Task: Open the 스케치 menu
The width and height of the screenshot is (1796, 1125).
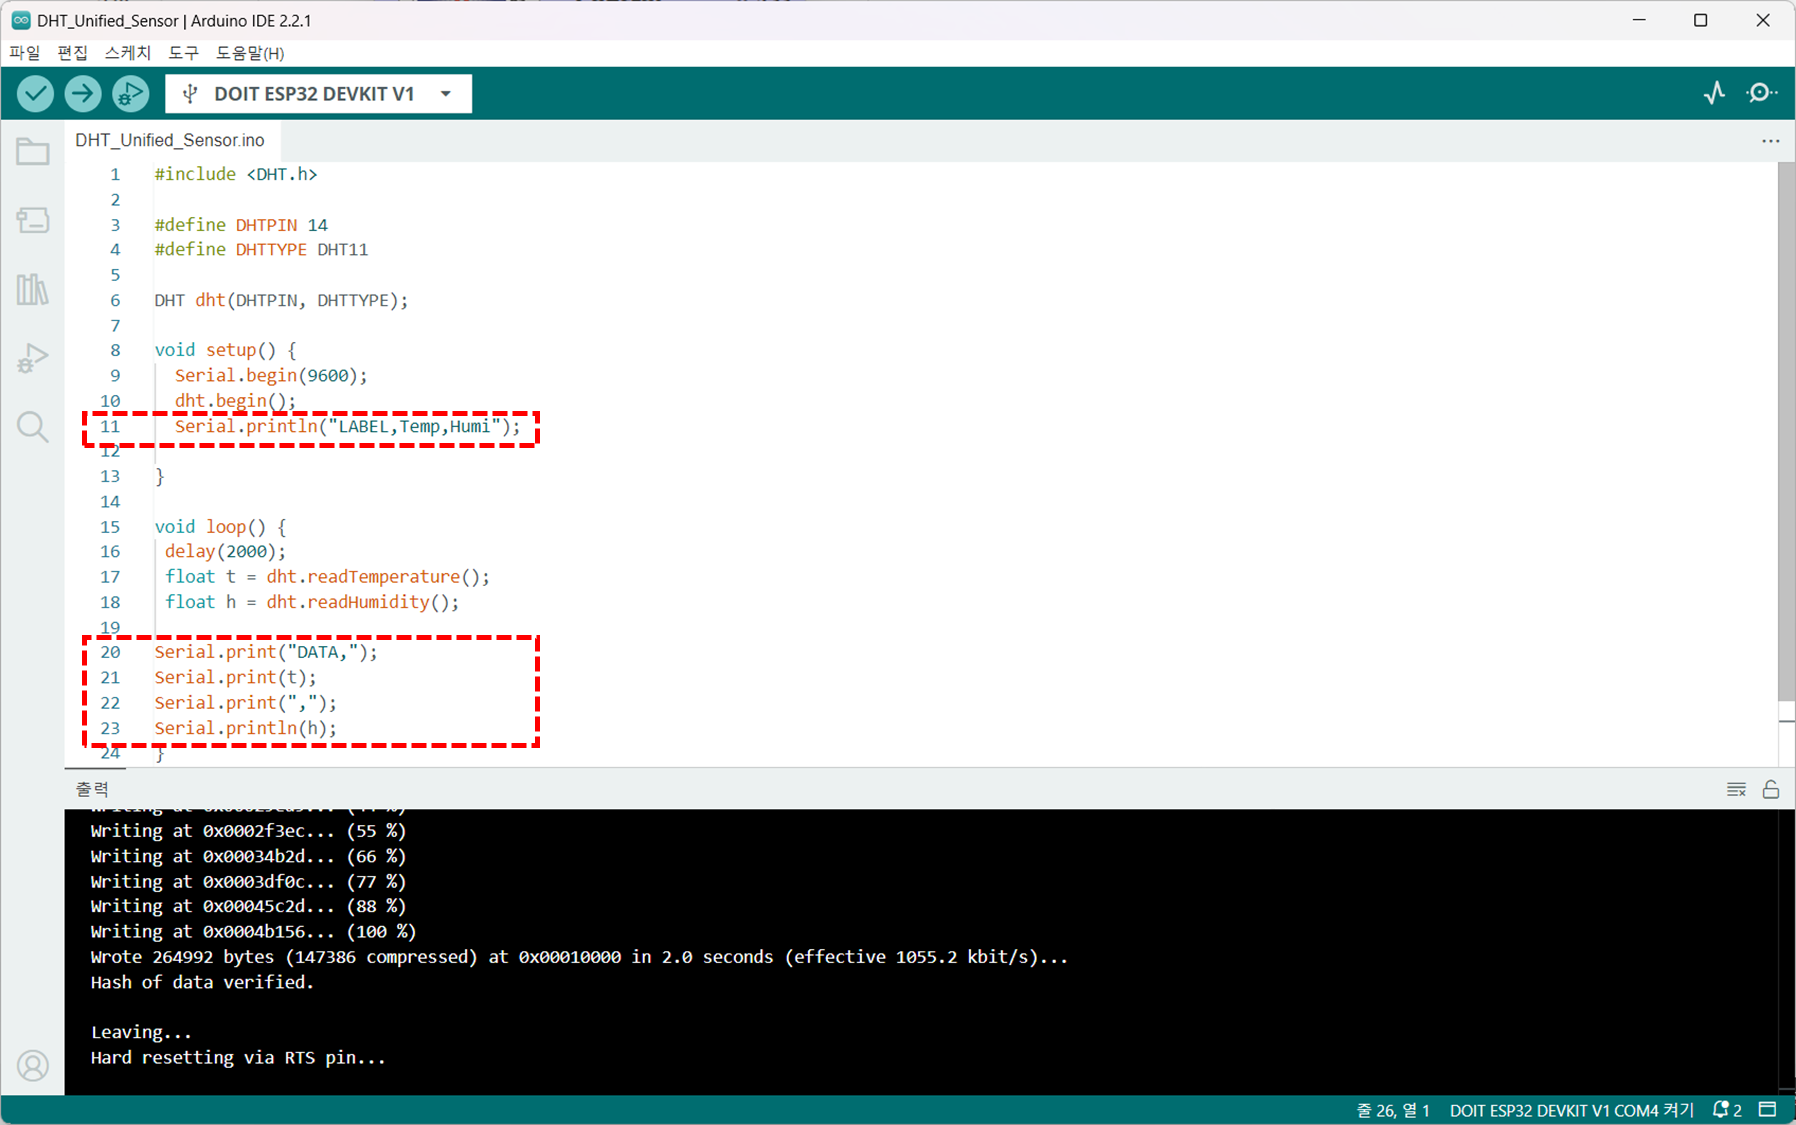Action: (128, 53)
